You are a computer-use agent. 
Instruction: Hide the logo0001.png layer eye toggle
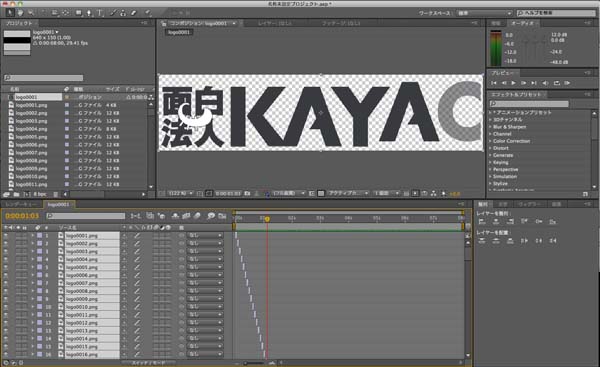pos(5,236)
